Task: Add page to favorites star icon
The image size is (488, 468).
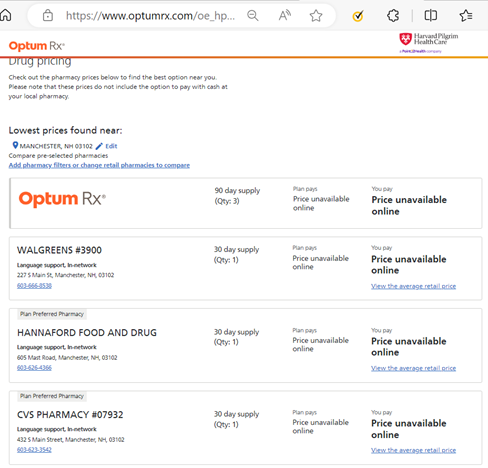Action: [x=316, y=15]
